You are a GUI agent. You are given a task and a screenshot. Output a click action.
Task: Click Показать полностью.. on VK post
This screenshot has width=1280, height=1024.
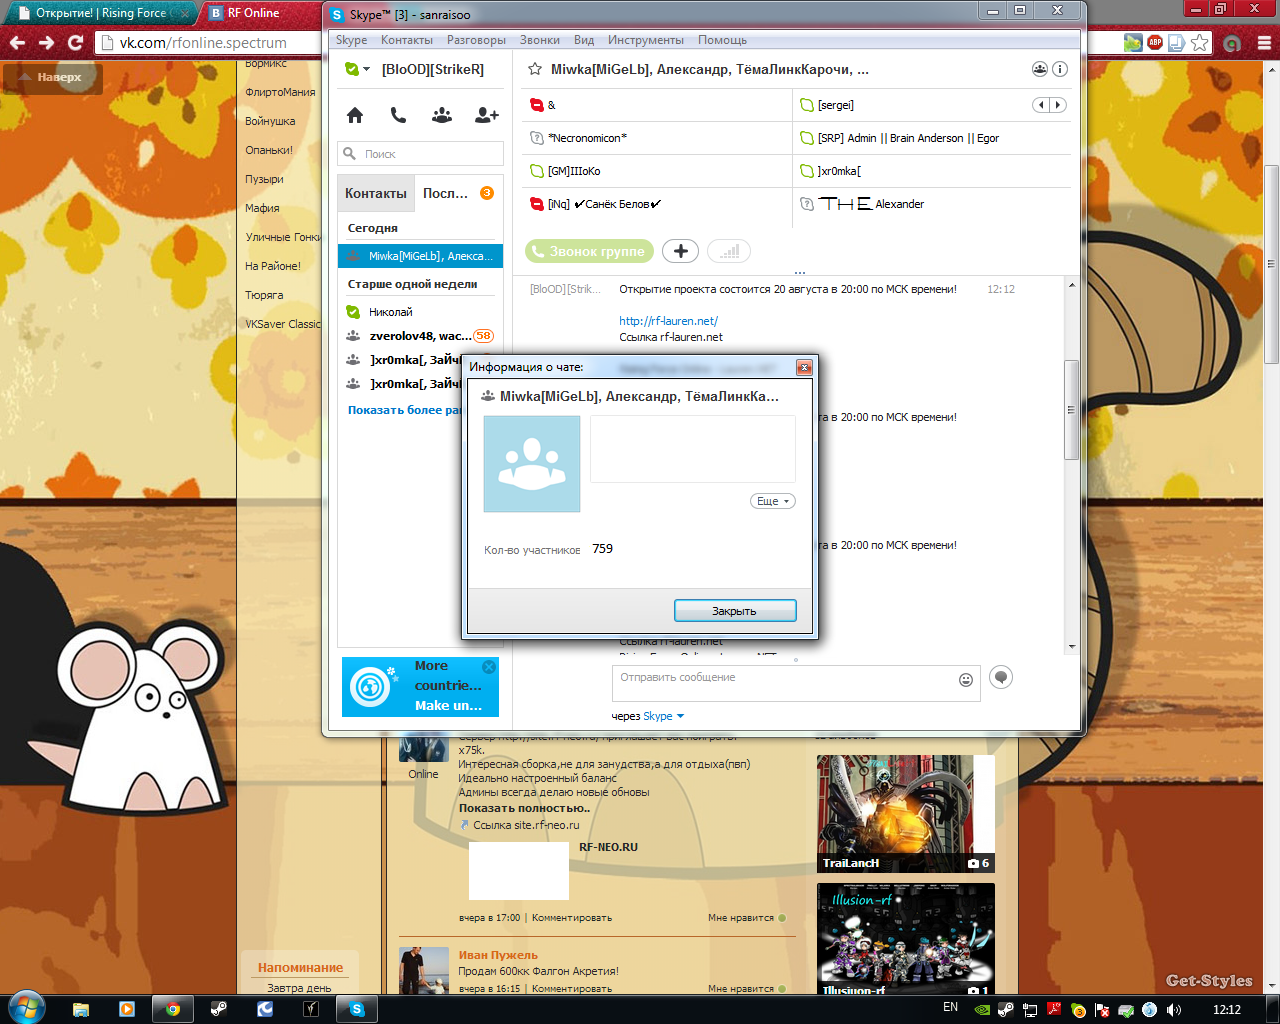pyautogui.click(x=524, y=808)
